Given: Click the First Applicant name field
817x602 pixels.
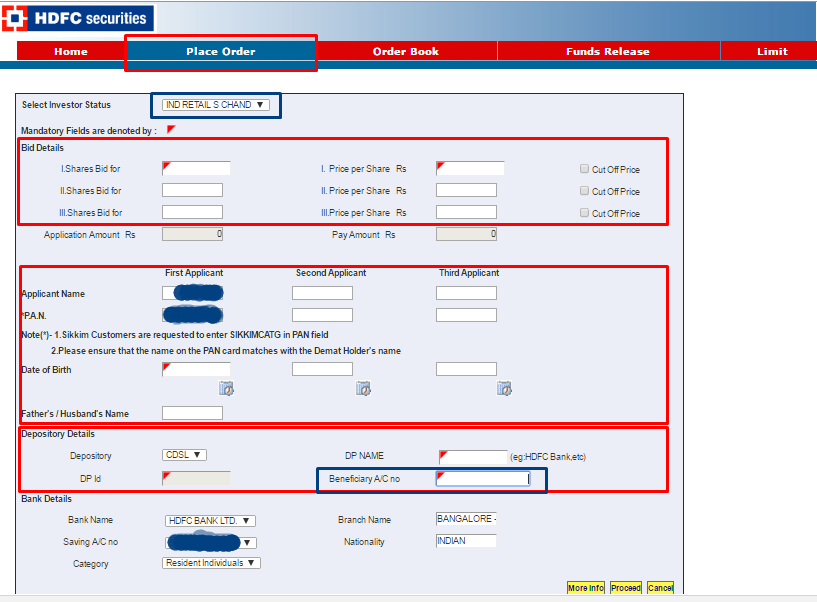Looking at the screenshot, I should tap(192, 293).
